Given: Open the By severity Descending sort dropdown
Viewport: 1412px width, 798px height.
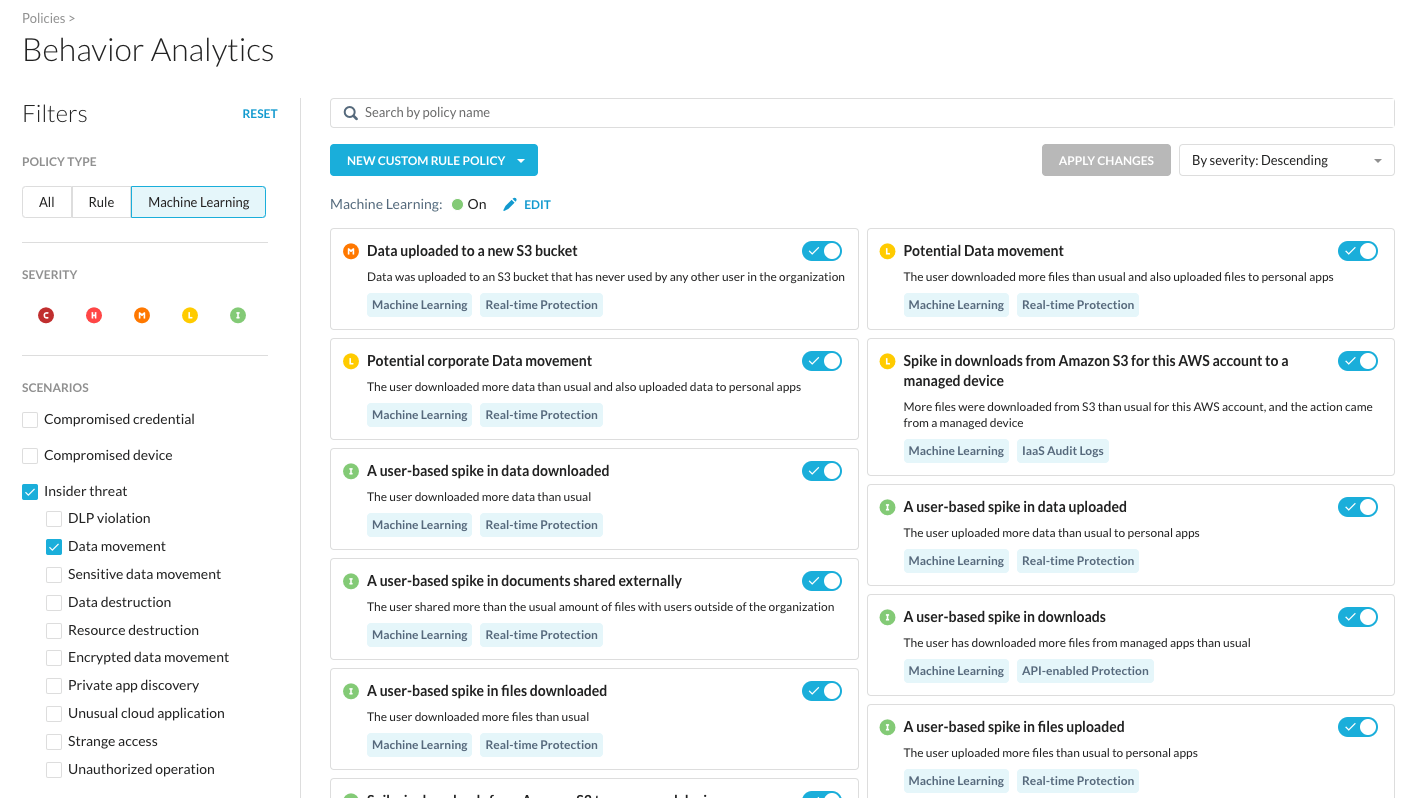Looking at the screenshot, I should [x=1287, y=159].
